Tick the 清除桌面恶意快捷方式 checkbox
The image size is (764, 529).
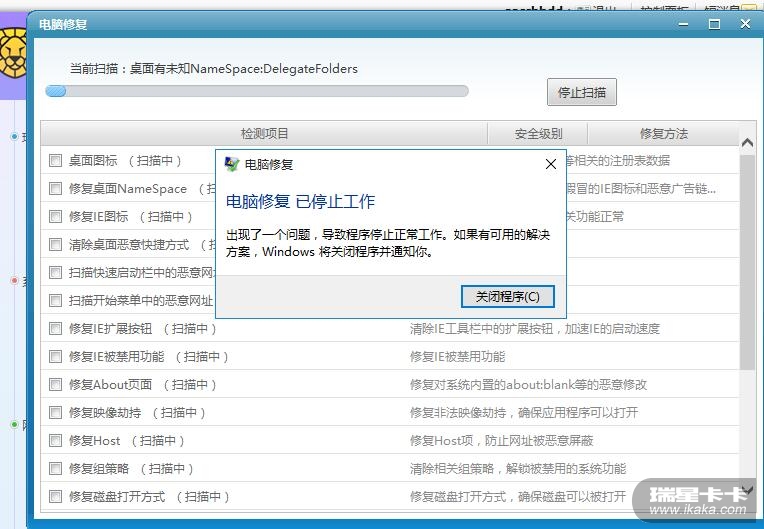pyautogui.click(x=56, y=245)
